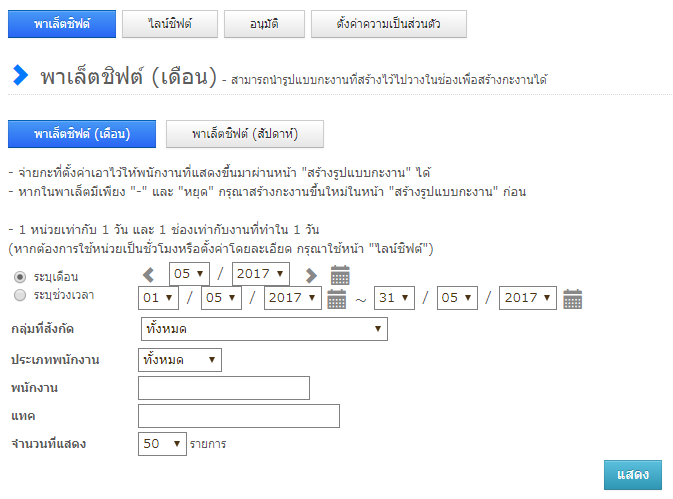Open year 2017 dropdown in ระบุเดือน row
This screenshot has height=499, width=673.
tap(260, 274)
